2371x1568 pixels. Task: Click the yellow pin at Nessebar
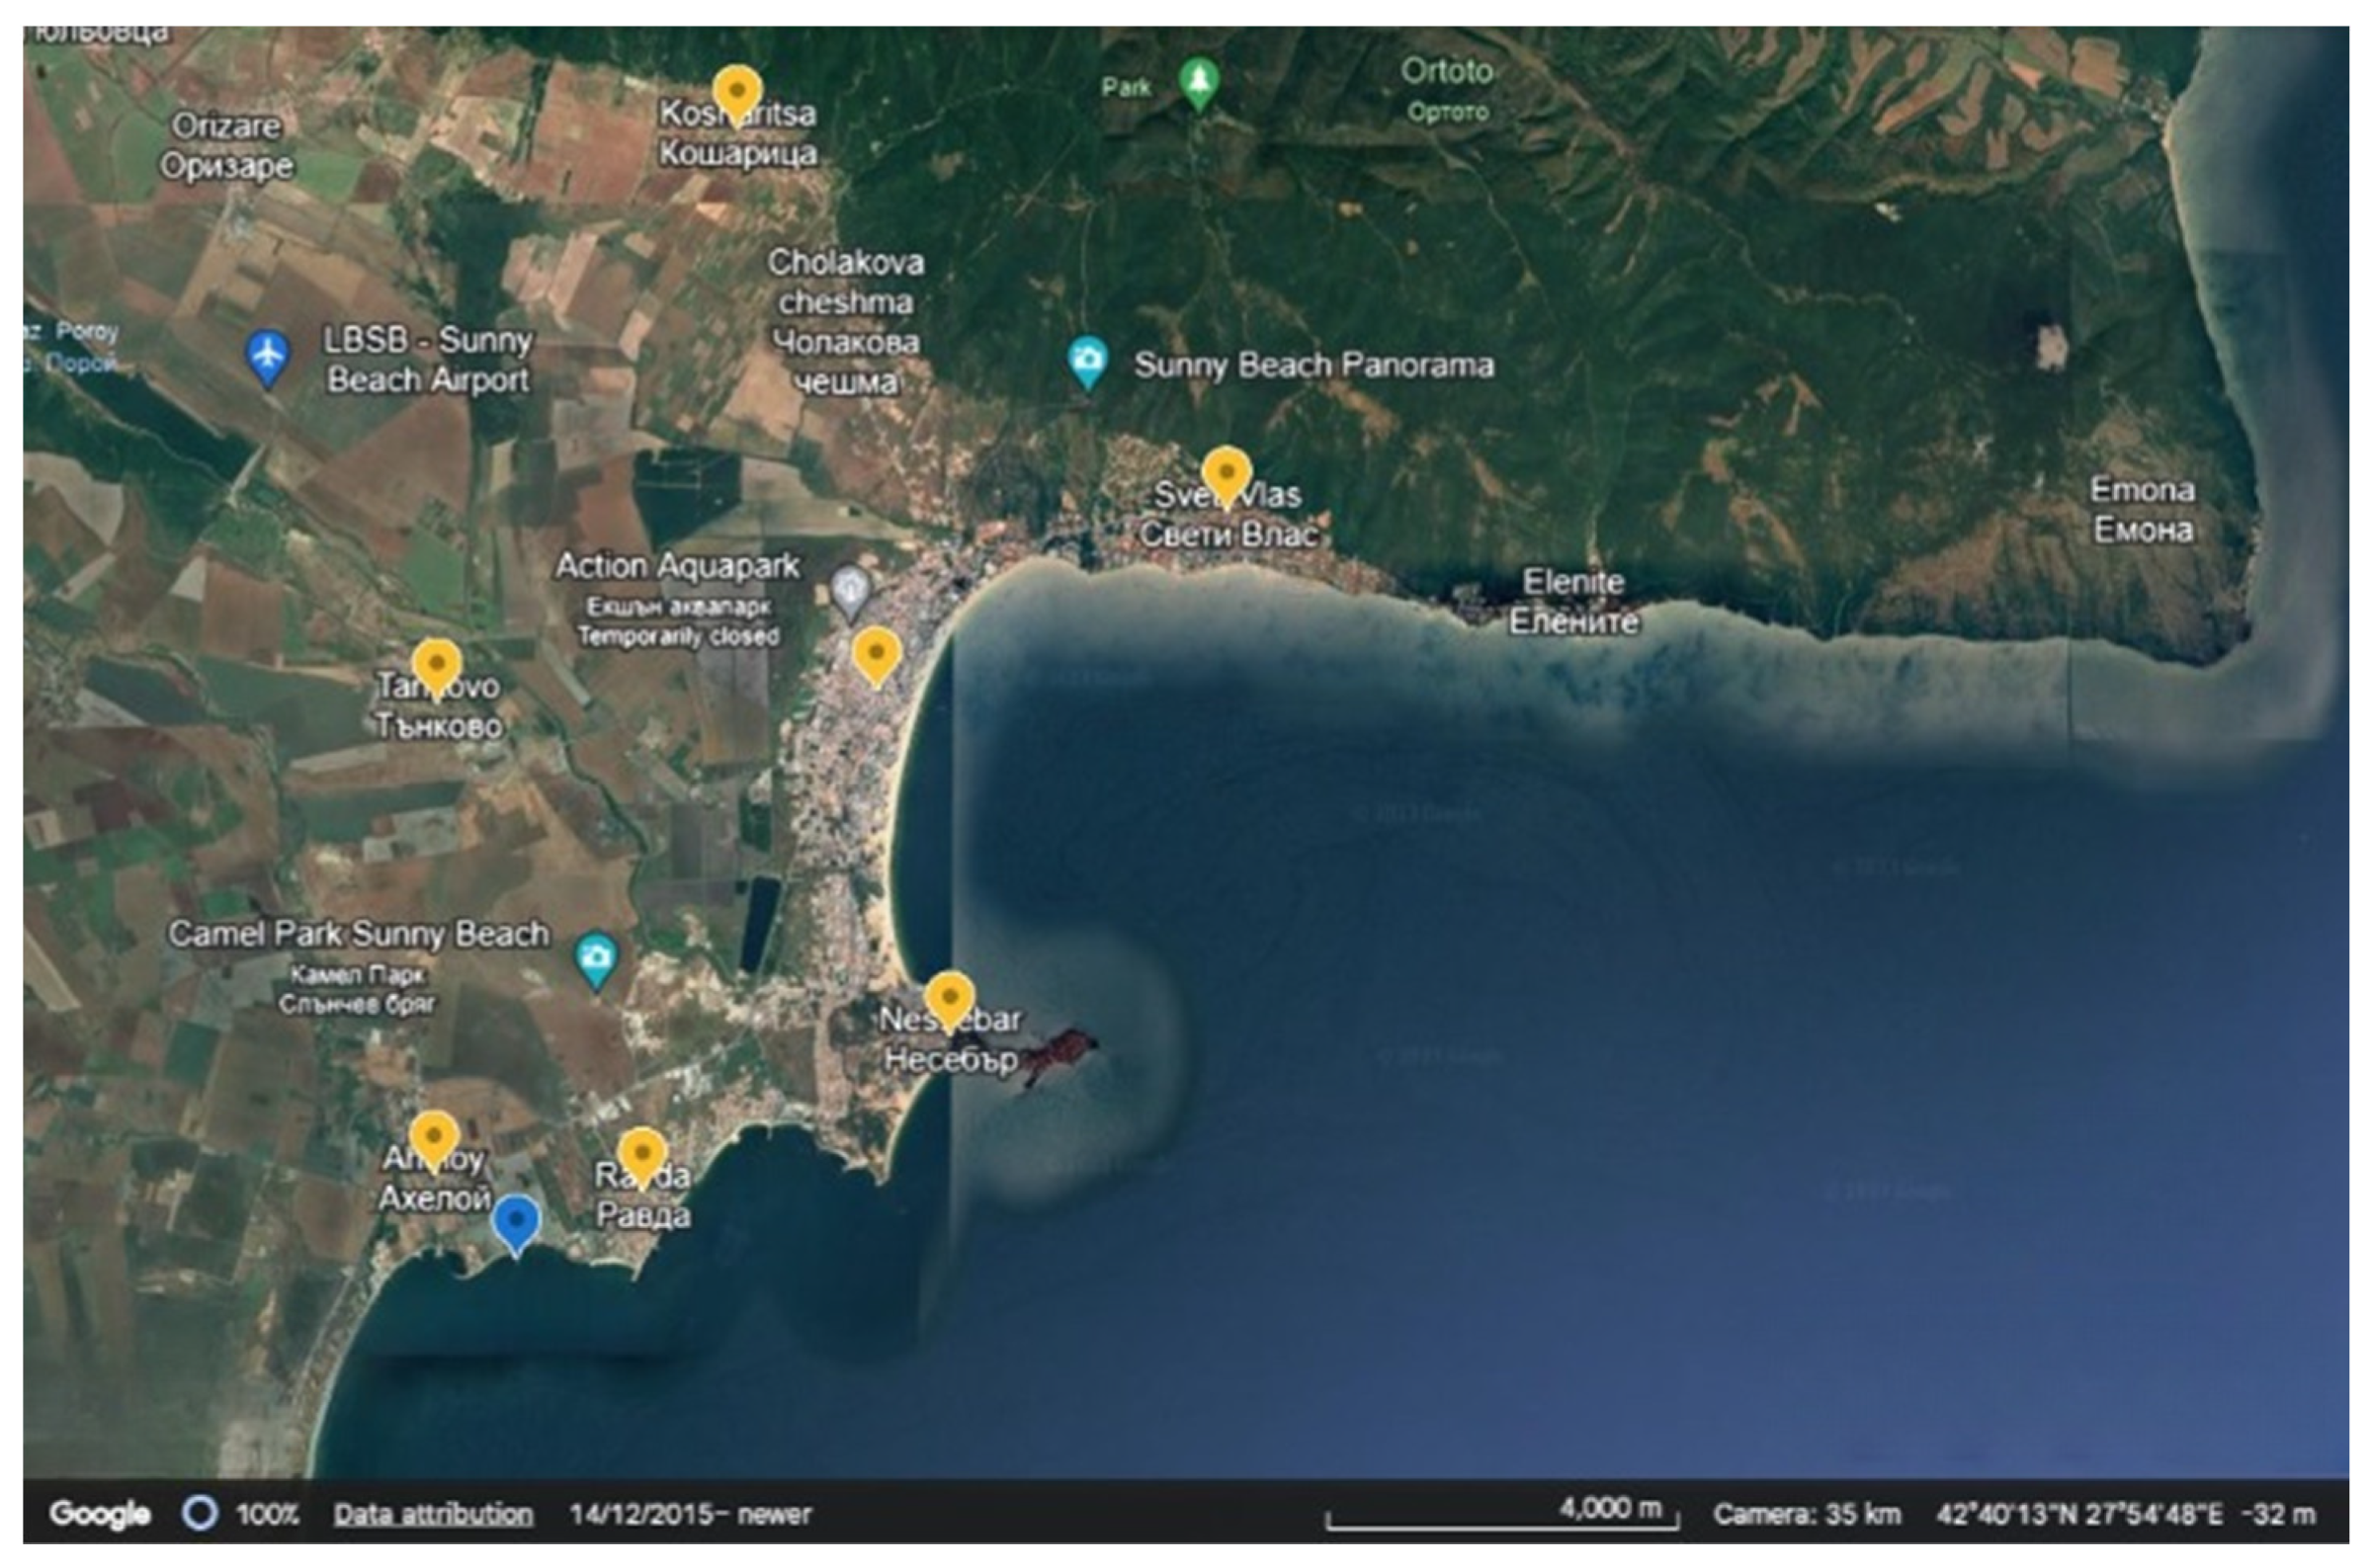point(949,998)
